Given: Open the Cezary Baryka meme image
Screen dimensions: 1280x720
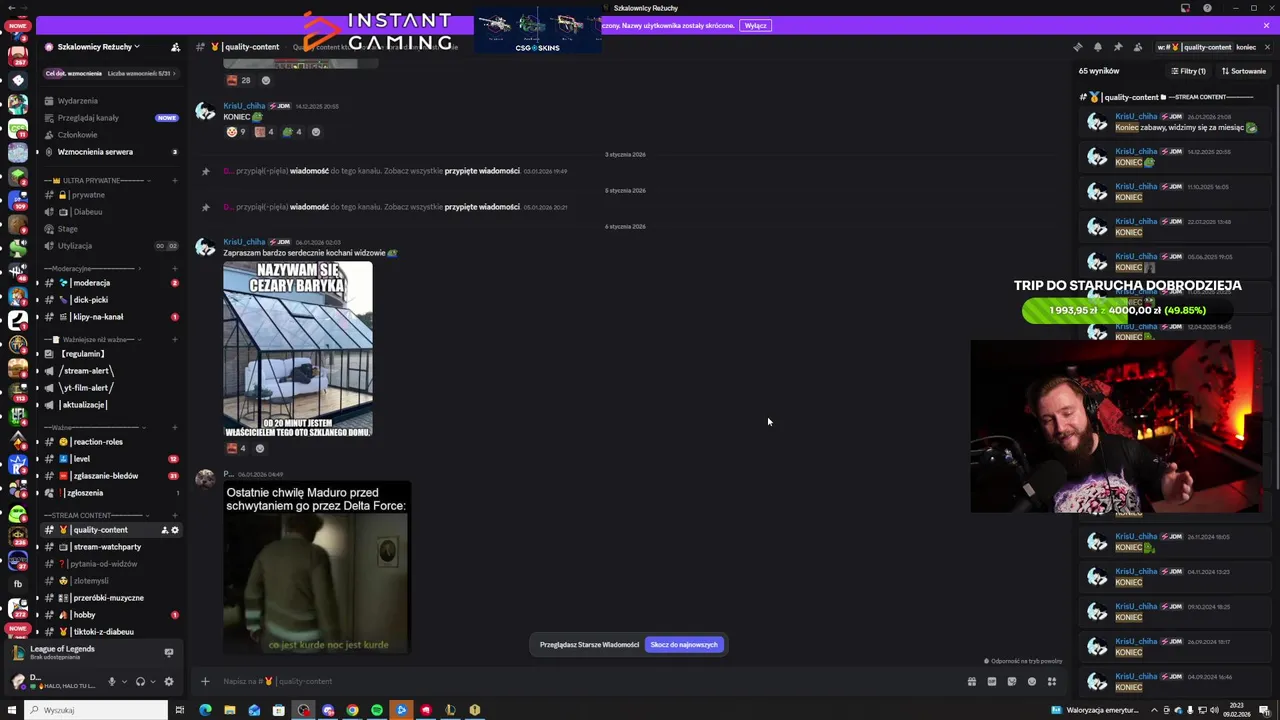Looking at the screenshot, I should click(x=298, y=349).
